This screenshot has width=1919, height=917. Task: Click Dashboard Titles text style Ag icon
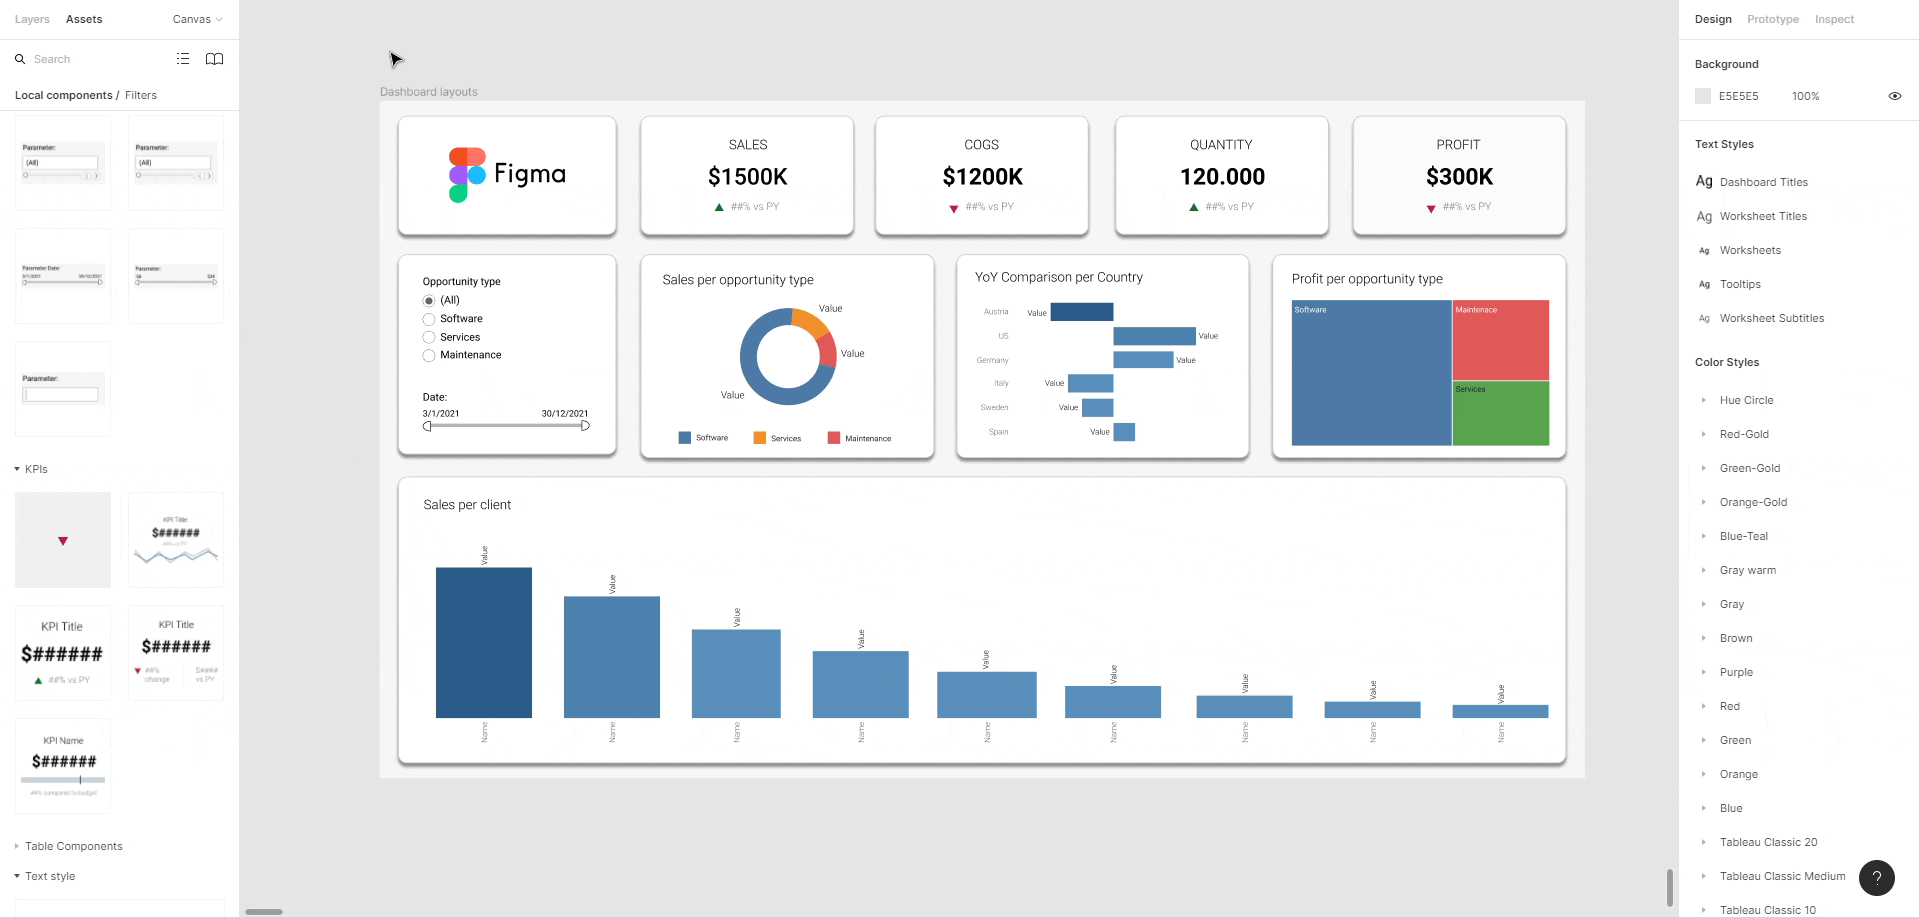[1704, 181]
